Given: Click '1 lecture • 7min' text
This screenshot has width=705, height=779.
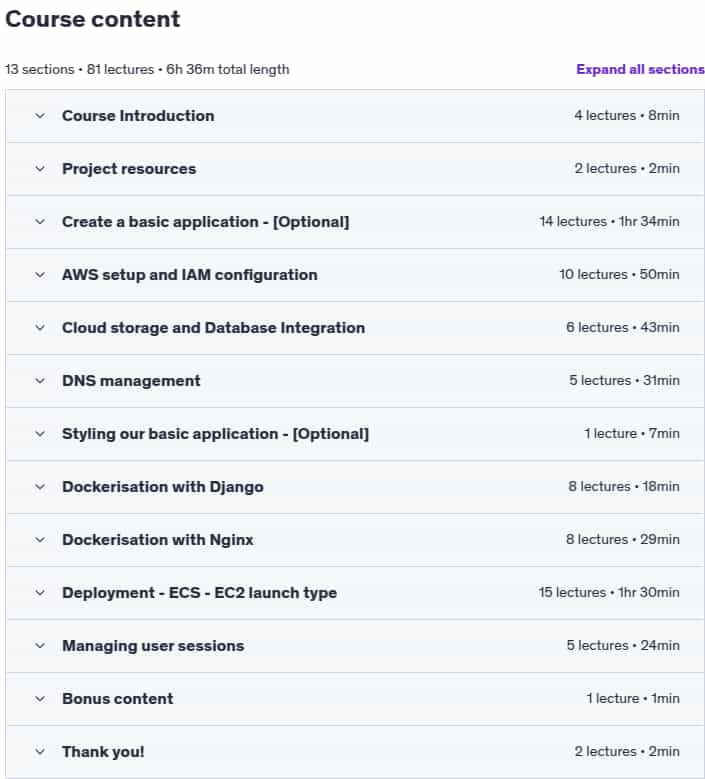Looking at the screenshot, I should 632,433.
